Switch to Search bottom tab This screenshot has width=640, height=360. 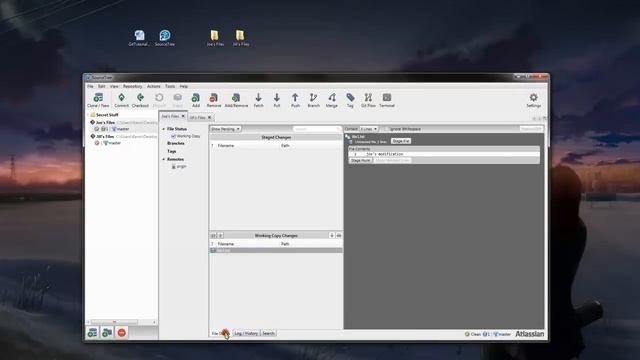pyautogui.click(x=268, y=333)
